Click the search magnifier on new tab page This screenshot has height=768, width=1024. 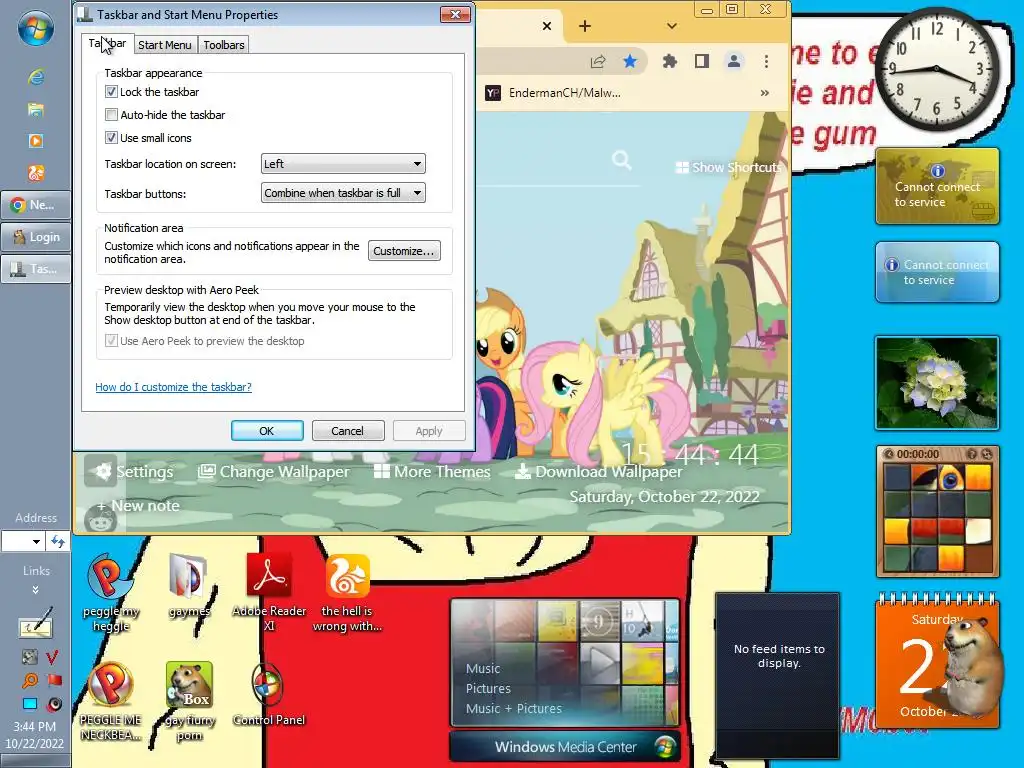tap(621, 160)
